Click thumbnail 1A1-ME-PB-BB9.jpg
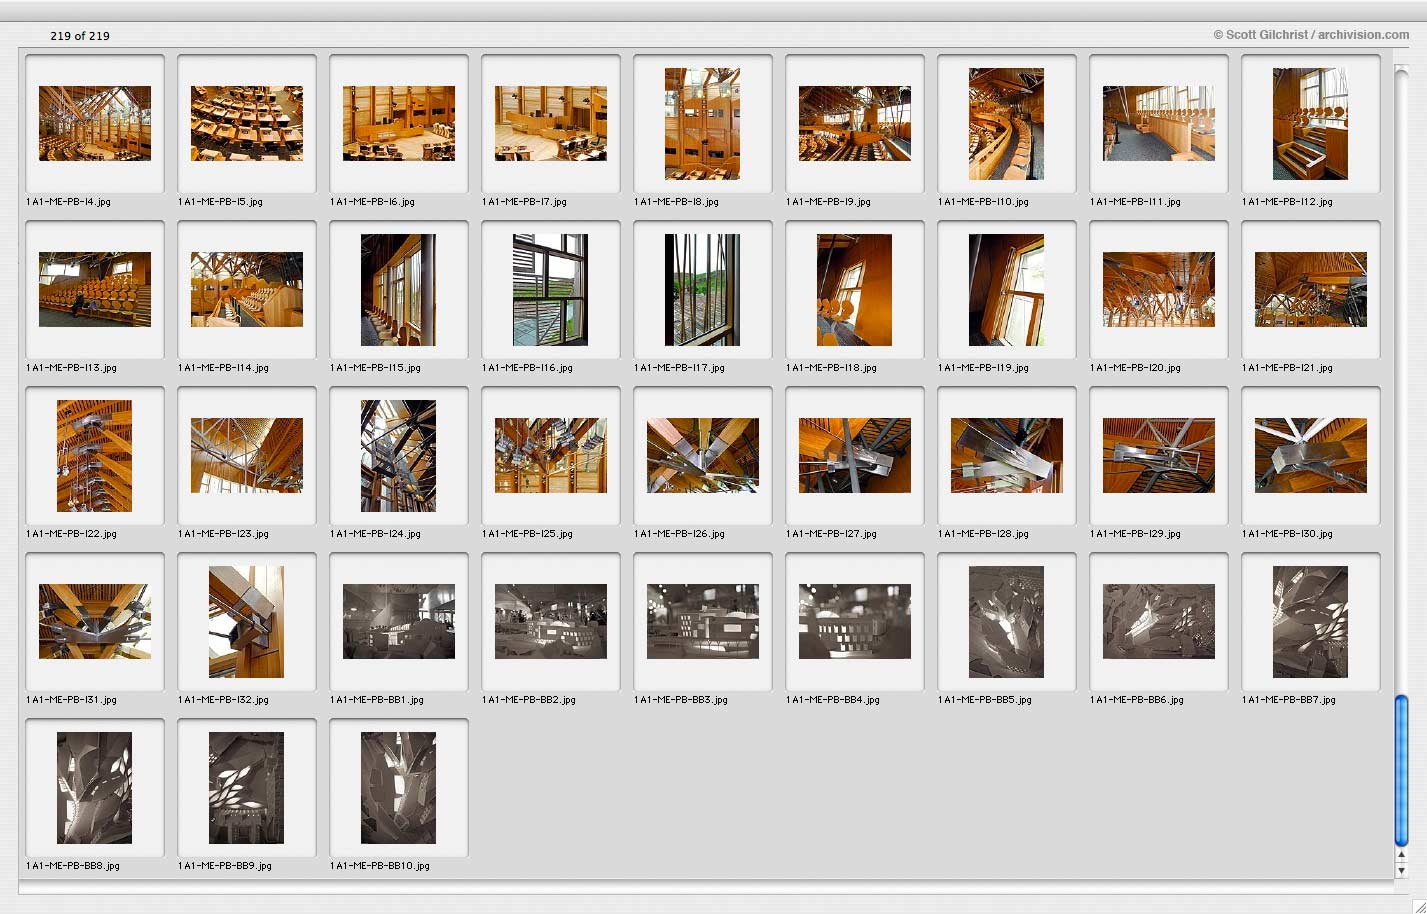Viewport: 1427px width, 914px height. (x=247, y=788)
